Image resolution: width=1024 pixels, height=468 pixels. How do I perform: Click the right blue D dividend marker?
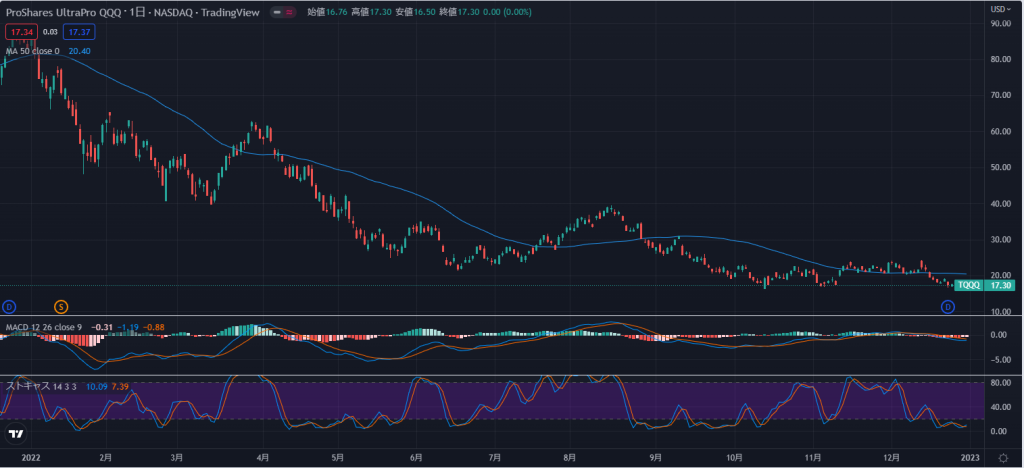pyautogui.click(x=948, y=306)
